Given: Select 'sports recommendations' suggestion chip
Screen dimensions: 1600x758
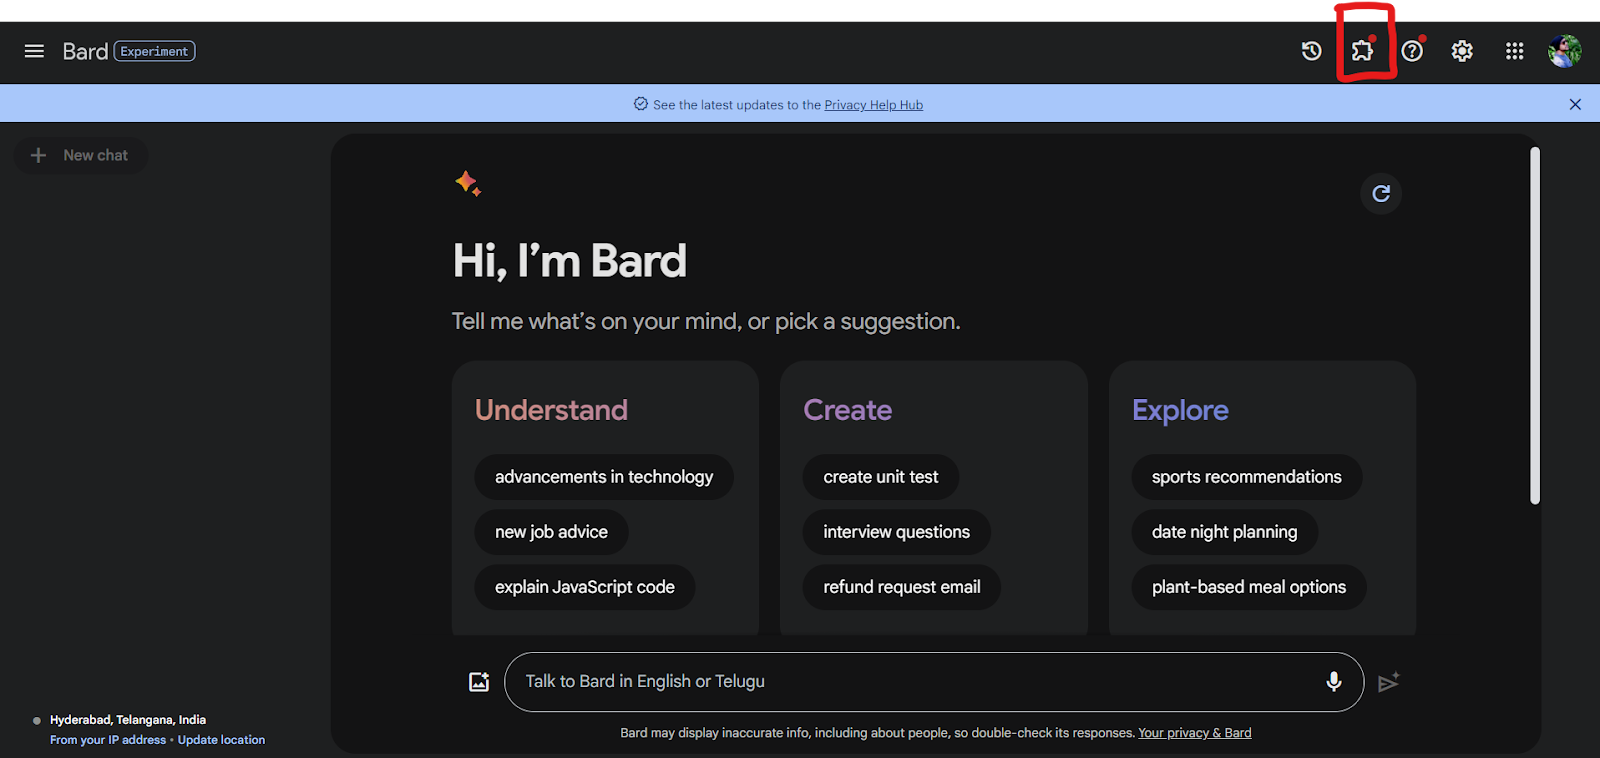Looking at the screenshot, I should tap(1247, 477).
